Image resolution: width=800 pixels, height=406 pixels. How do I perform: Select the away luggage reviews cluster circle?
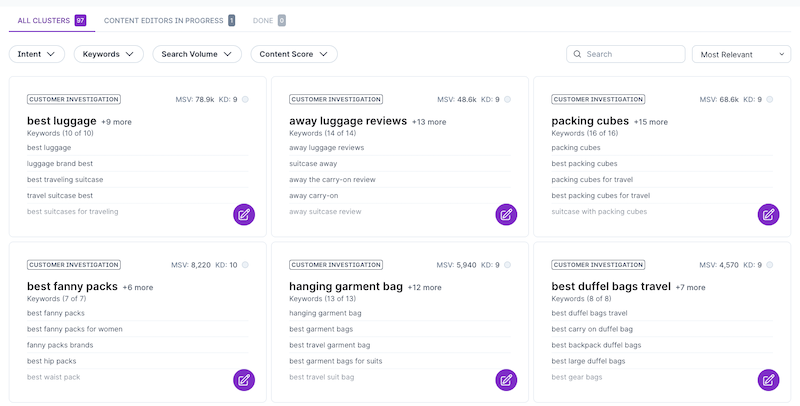507,99
